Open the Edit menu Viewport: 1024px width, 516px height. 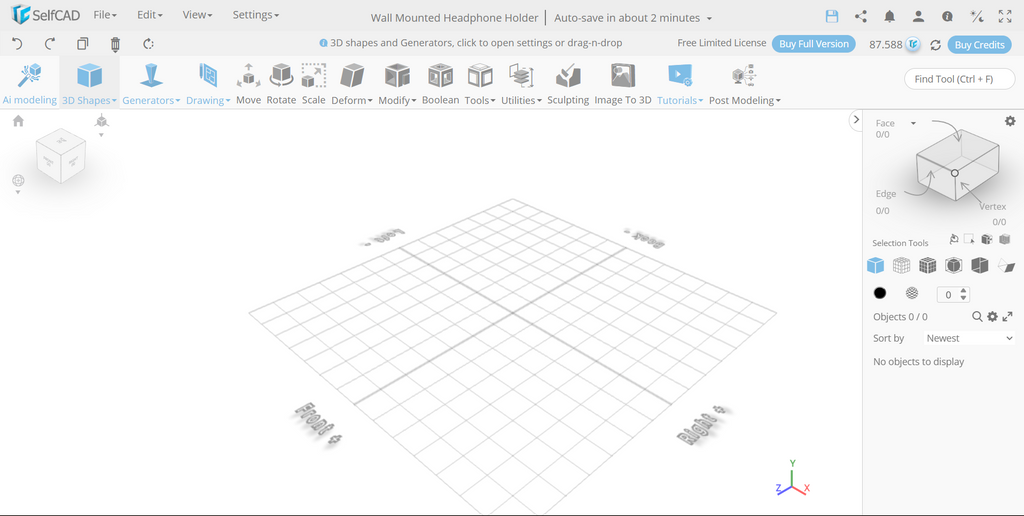point(150,14)
